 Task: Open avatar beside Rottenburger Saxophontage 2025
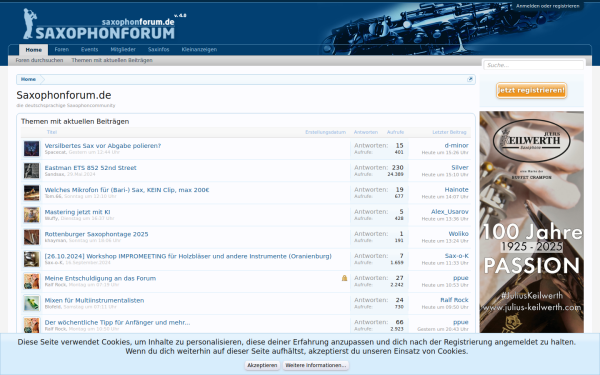pyautogui.click(x=31, y=237)
